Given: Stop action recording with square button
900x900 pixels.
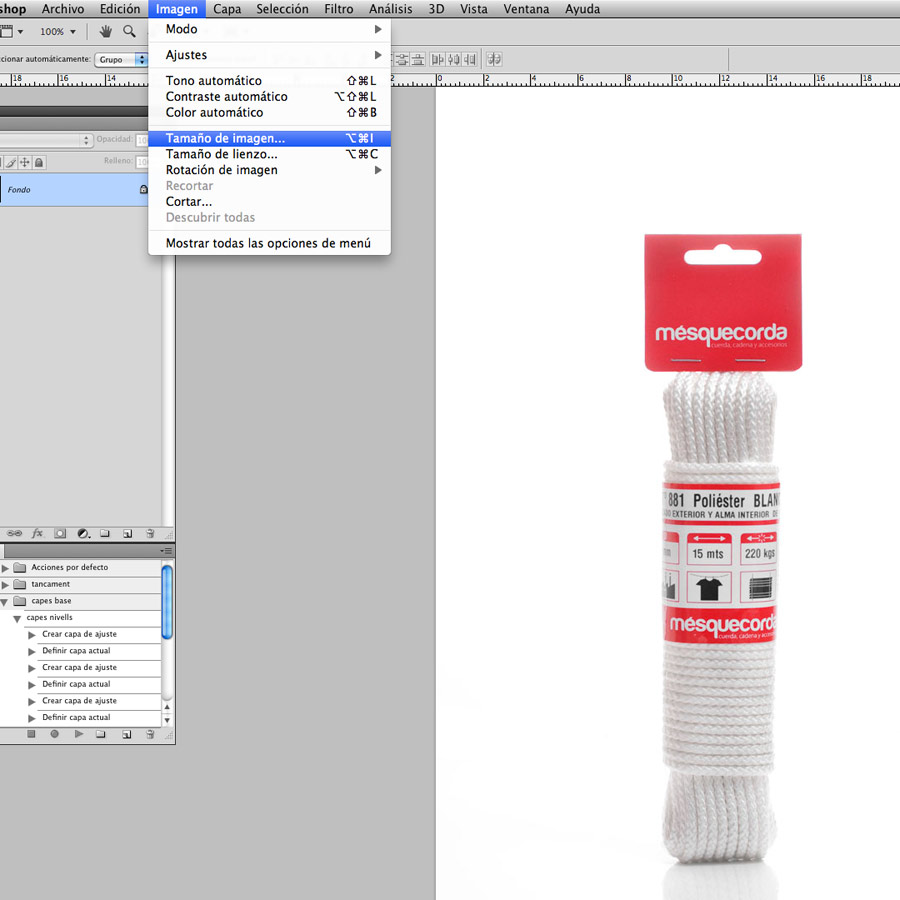Looking at the screenshot, I should coord(31,734).
